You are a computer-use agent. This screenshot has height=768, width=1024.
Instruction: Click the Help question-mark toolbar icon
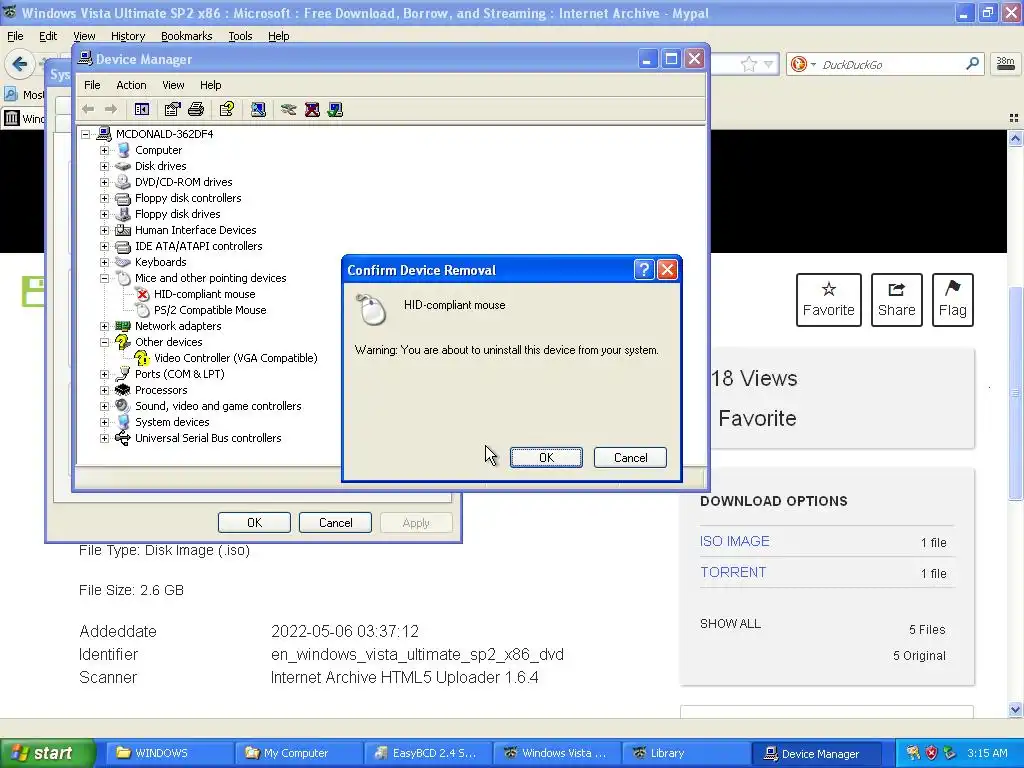(x=227, y=110)
